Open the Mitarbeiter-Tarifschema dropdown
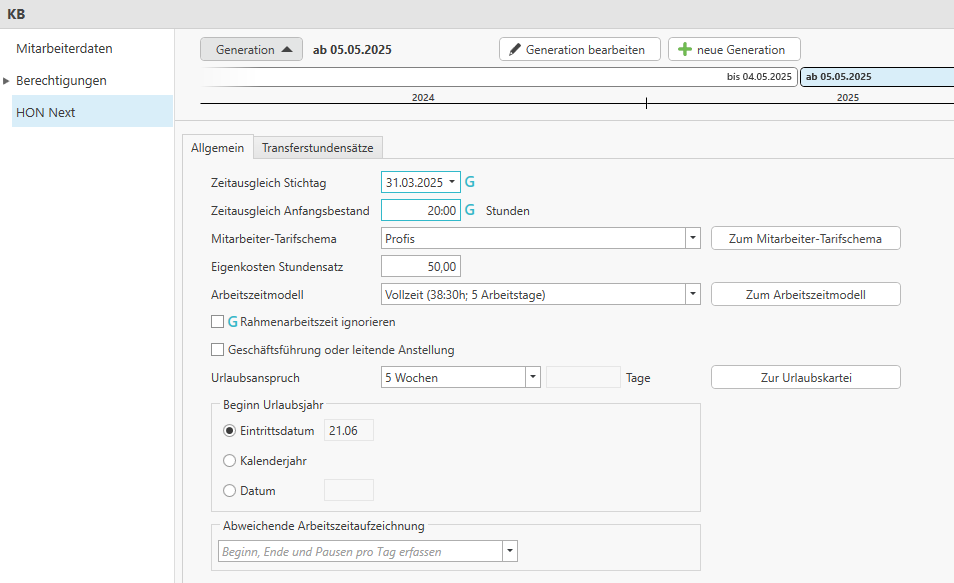Screen dimensions: 954x583 (692, 239)
